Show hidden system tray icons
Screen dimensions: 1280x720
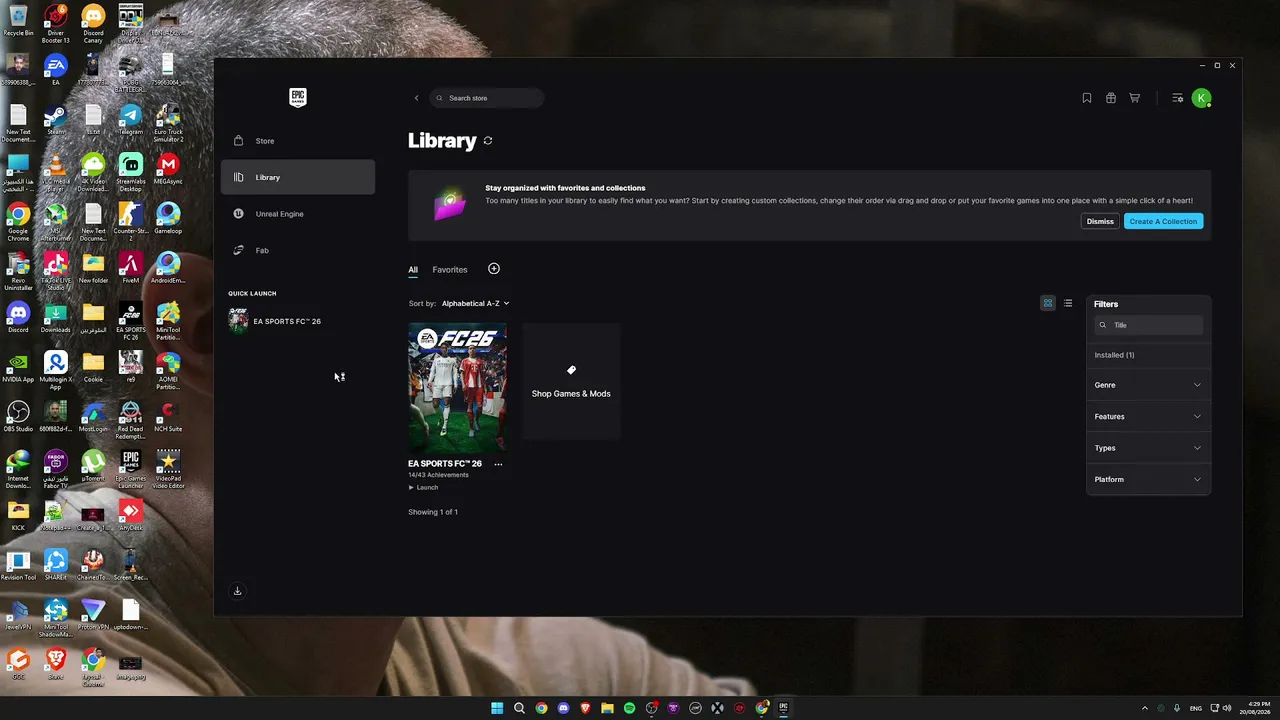[x=1145, y=708]
